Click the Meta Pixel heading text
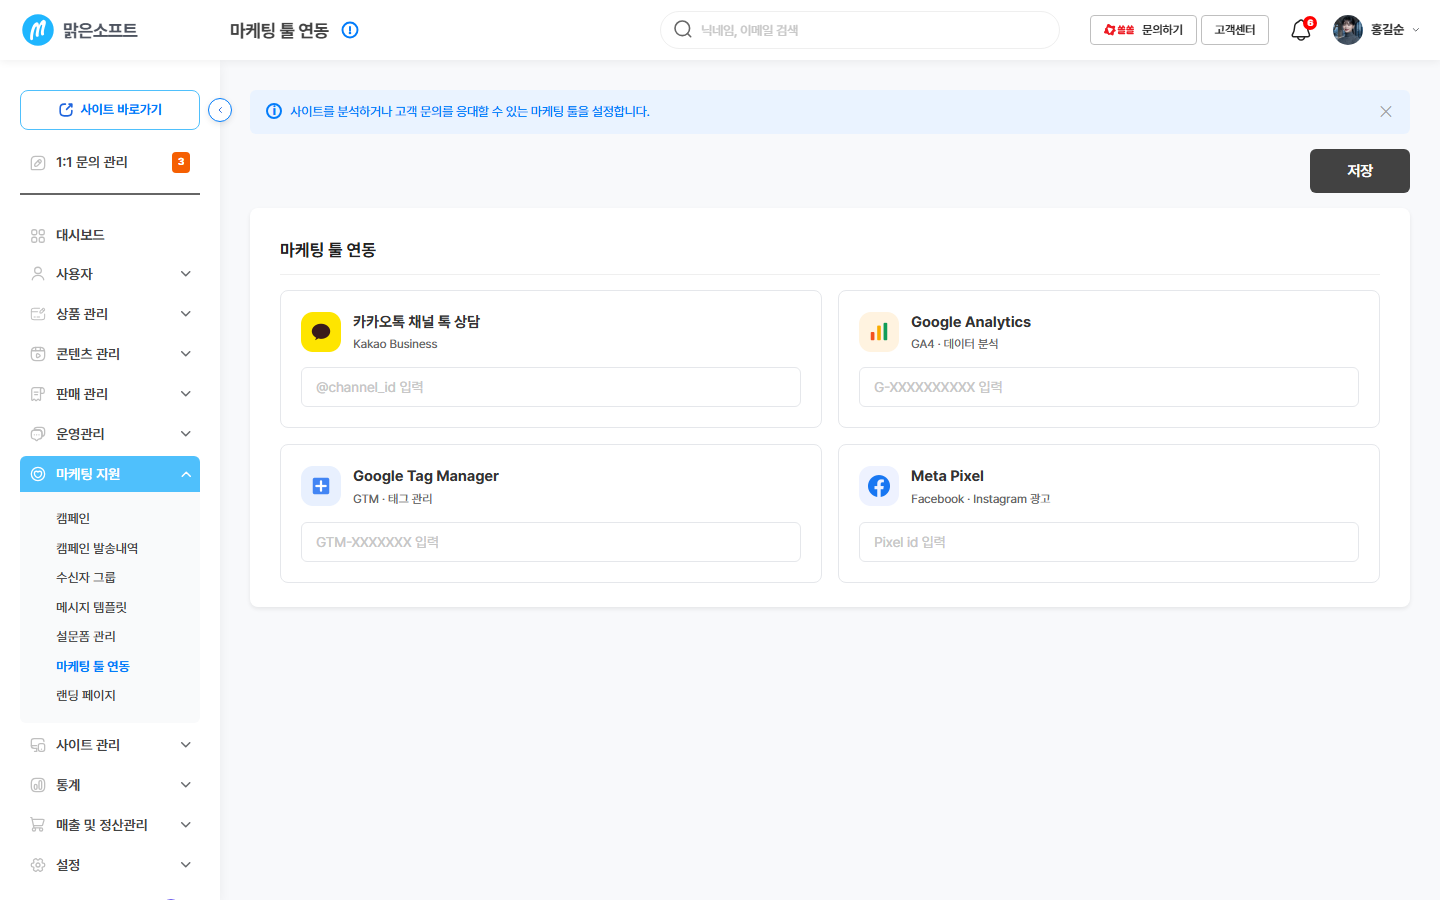Screen dimensions: 1440x900 tap(947, 476)
